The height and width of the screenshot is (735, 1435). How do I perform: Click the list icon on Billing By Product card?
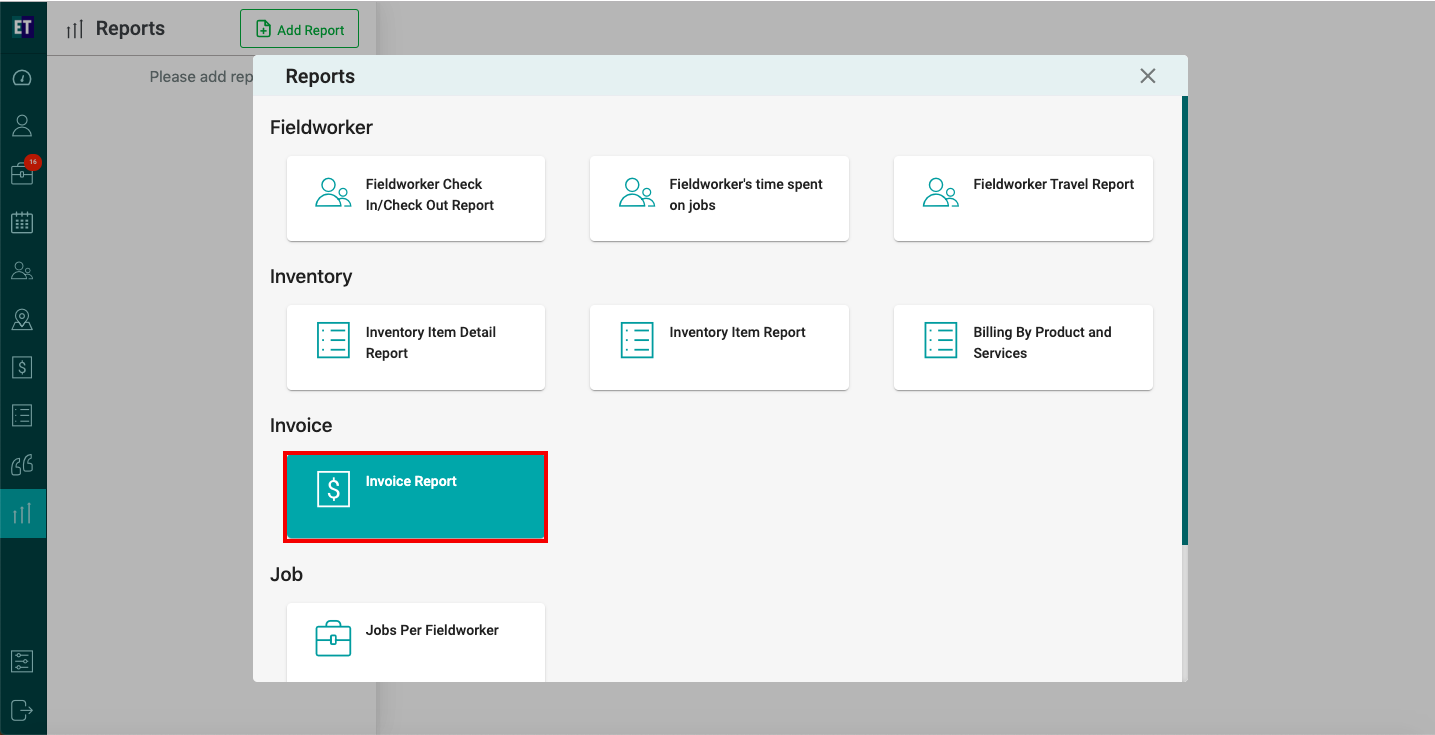941,340
